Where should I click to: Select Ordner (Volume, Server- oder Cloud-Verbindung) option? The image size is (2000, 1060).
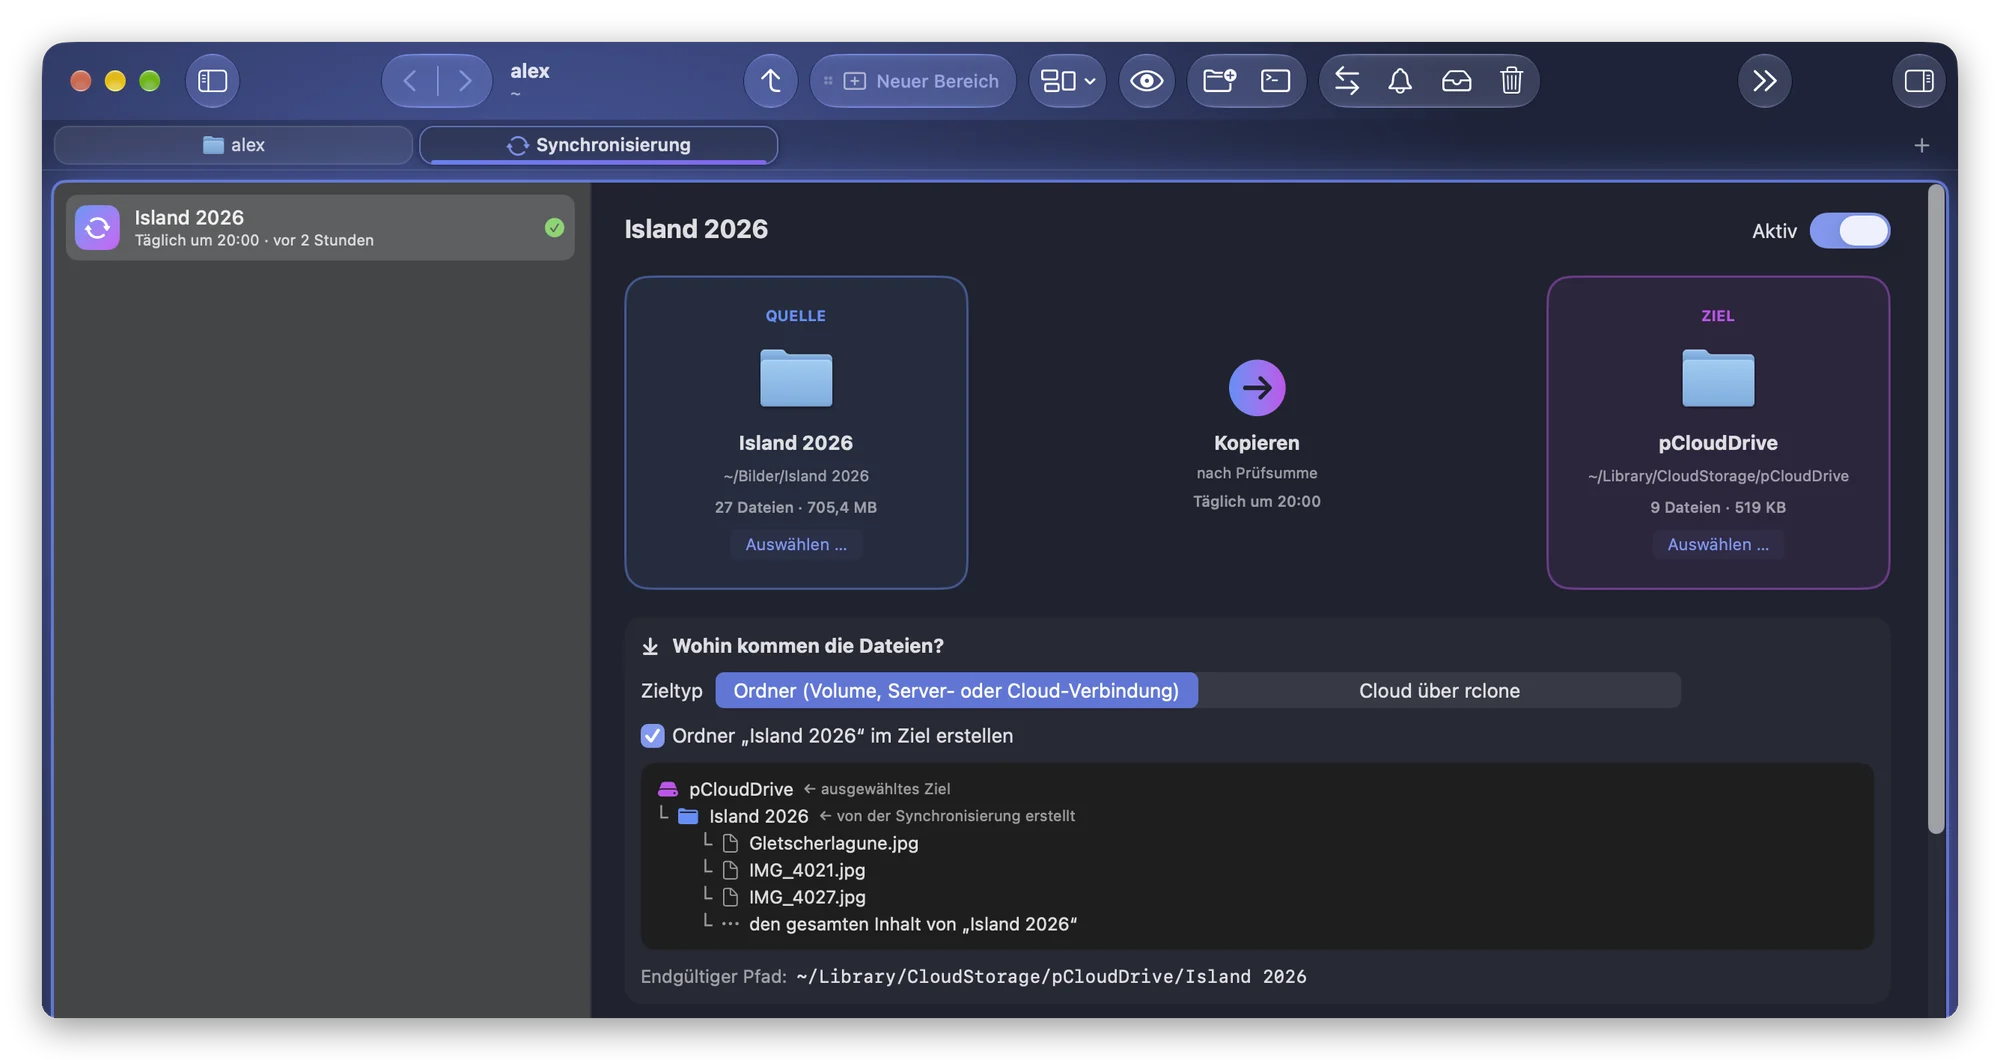pos(956,690)
